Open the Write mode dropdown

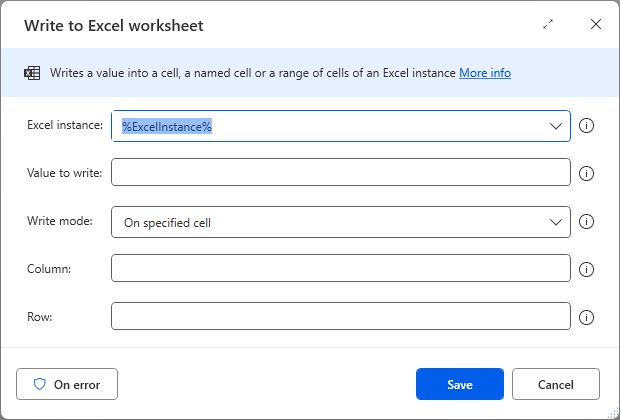tap(556, 222)
